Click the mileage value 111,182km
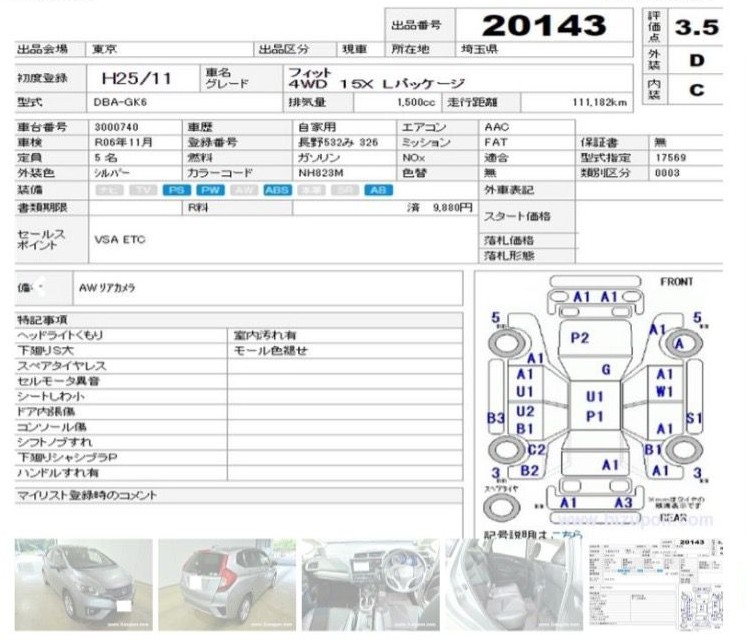Viewport: 746px width, 641px height. (x=599, y=102)
